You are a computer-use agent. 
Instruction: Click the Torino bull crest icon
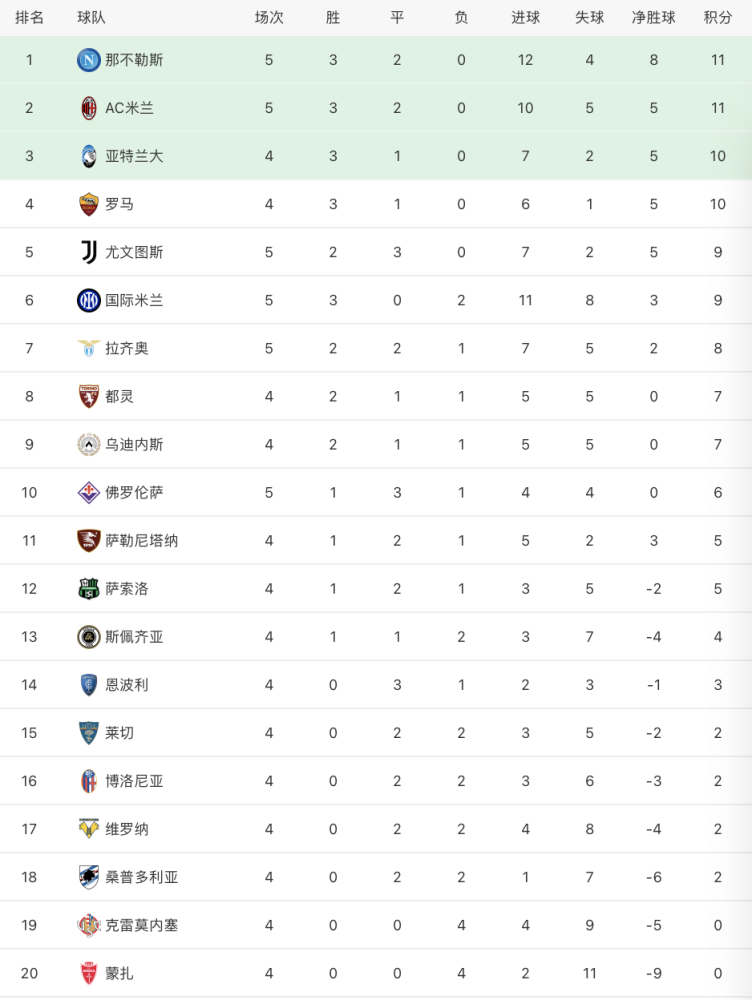89,397
